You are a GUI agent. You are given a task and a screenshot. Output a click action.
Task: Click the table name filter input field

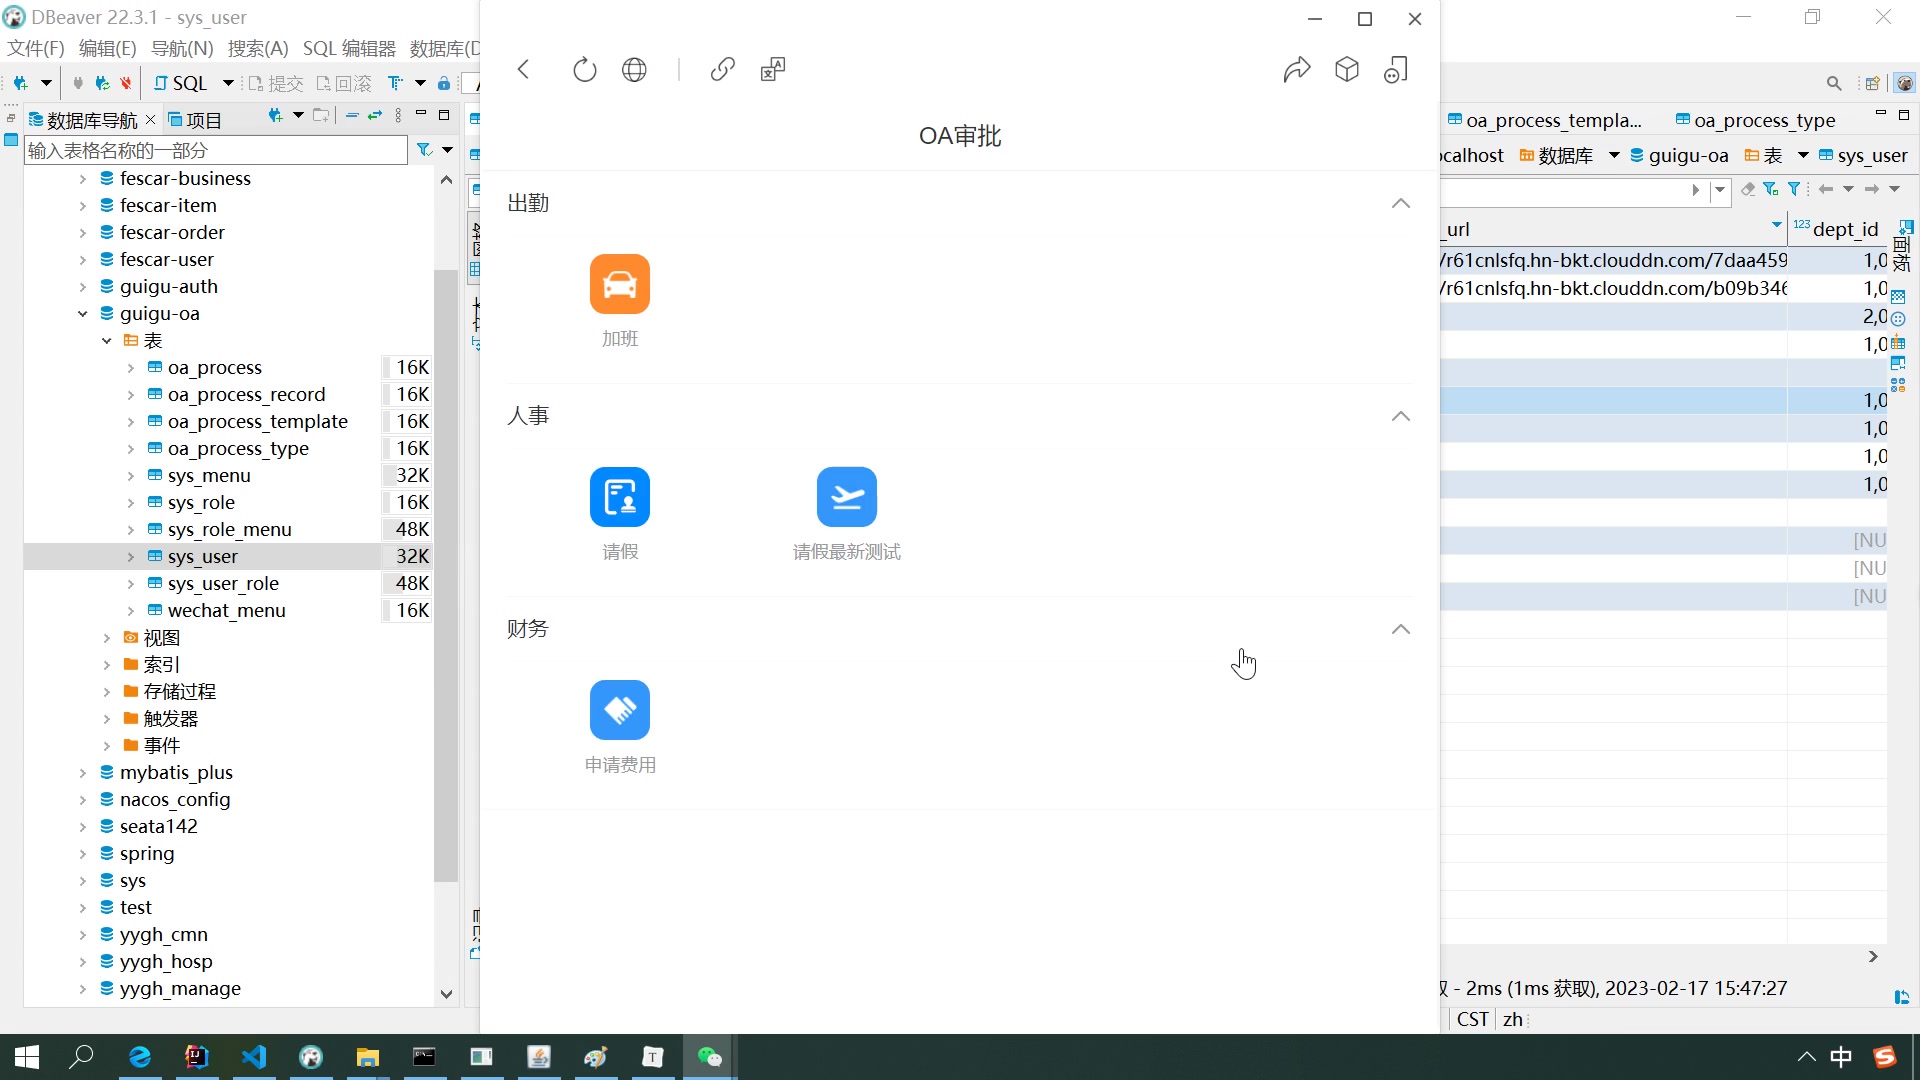coord(216,150)
